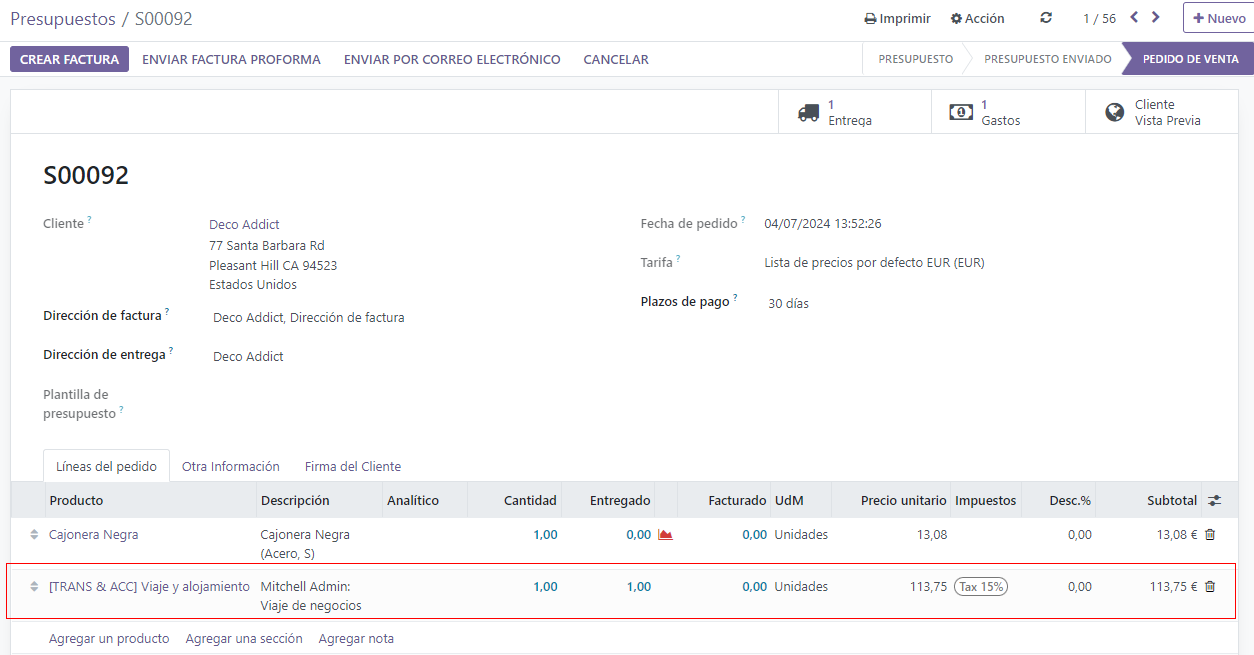Open the Imprimir dropdown menu
The image size is (1254, 655).
coord(897,18)
